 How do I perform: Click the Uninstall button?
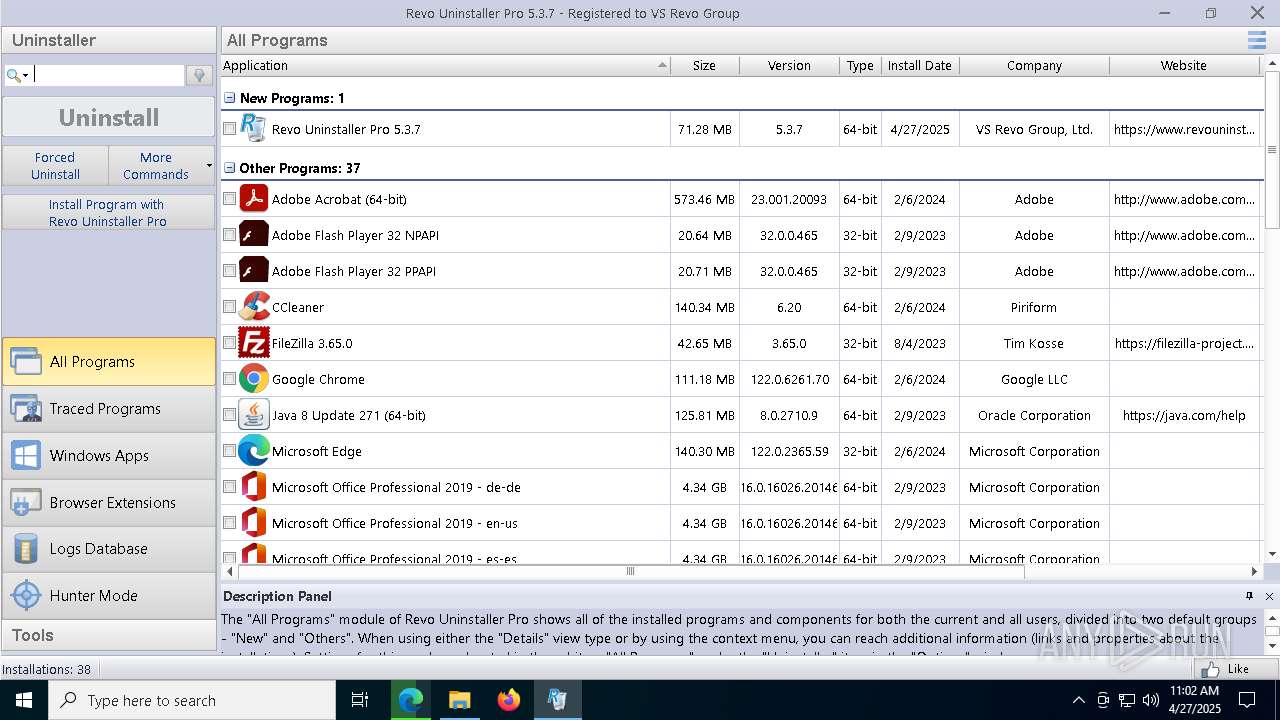tap(108, 117)
